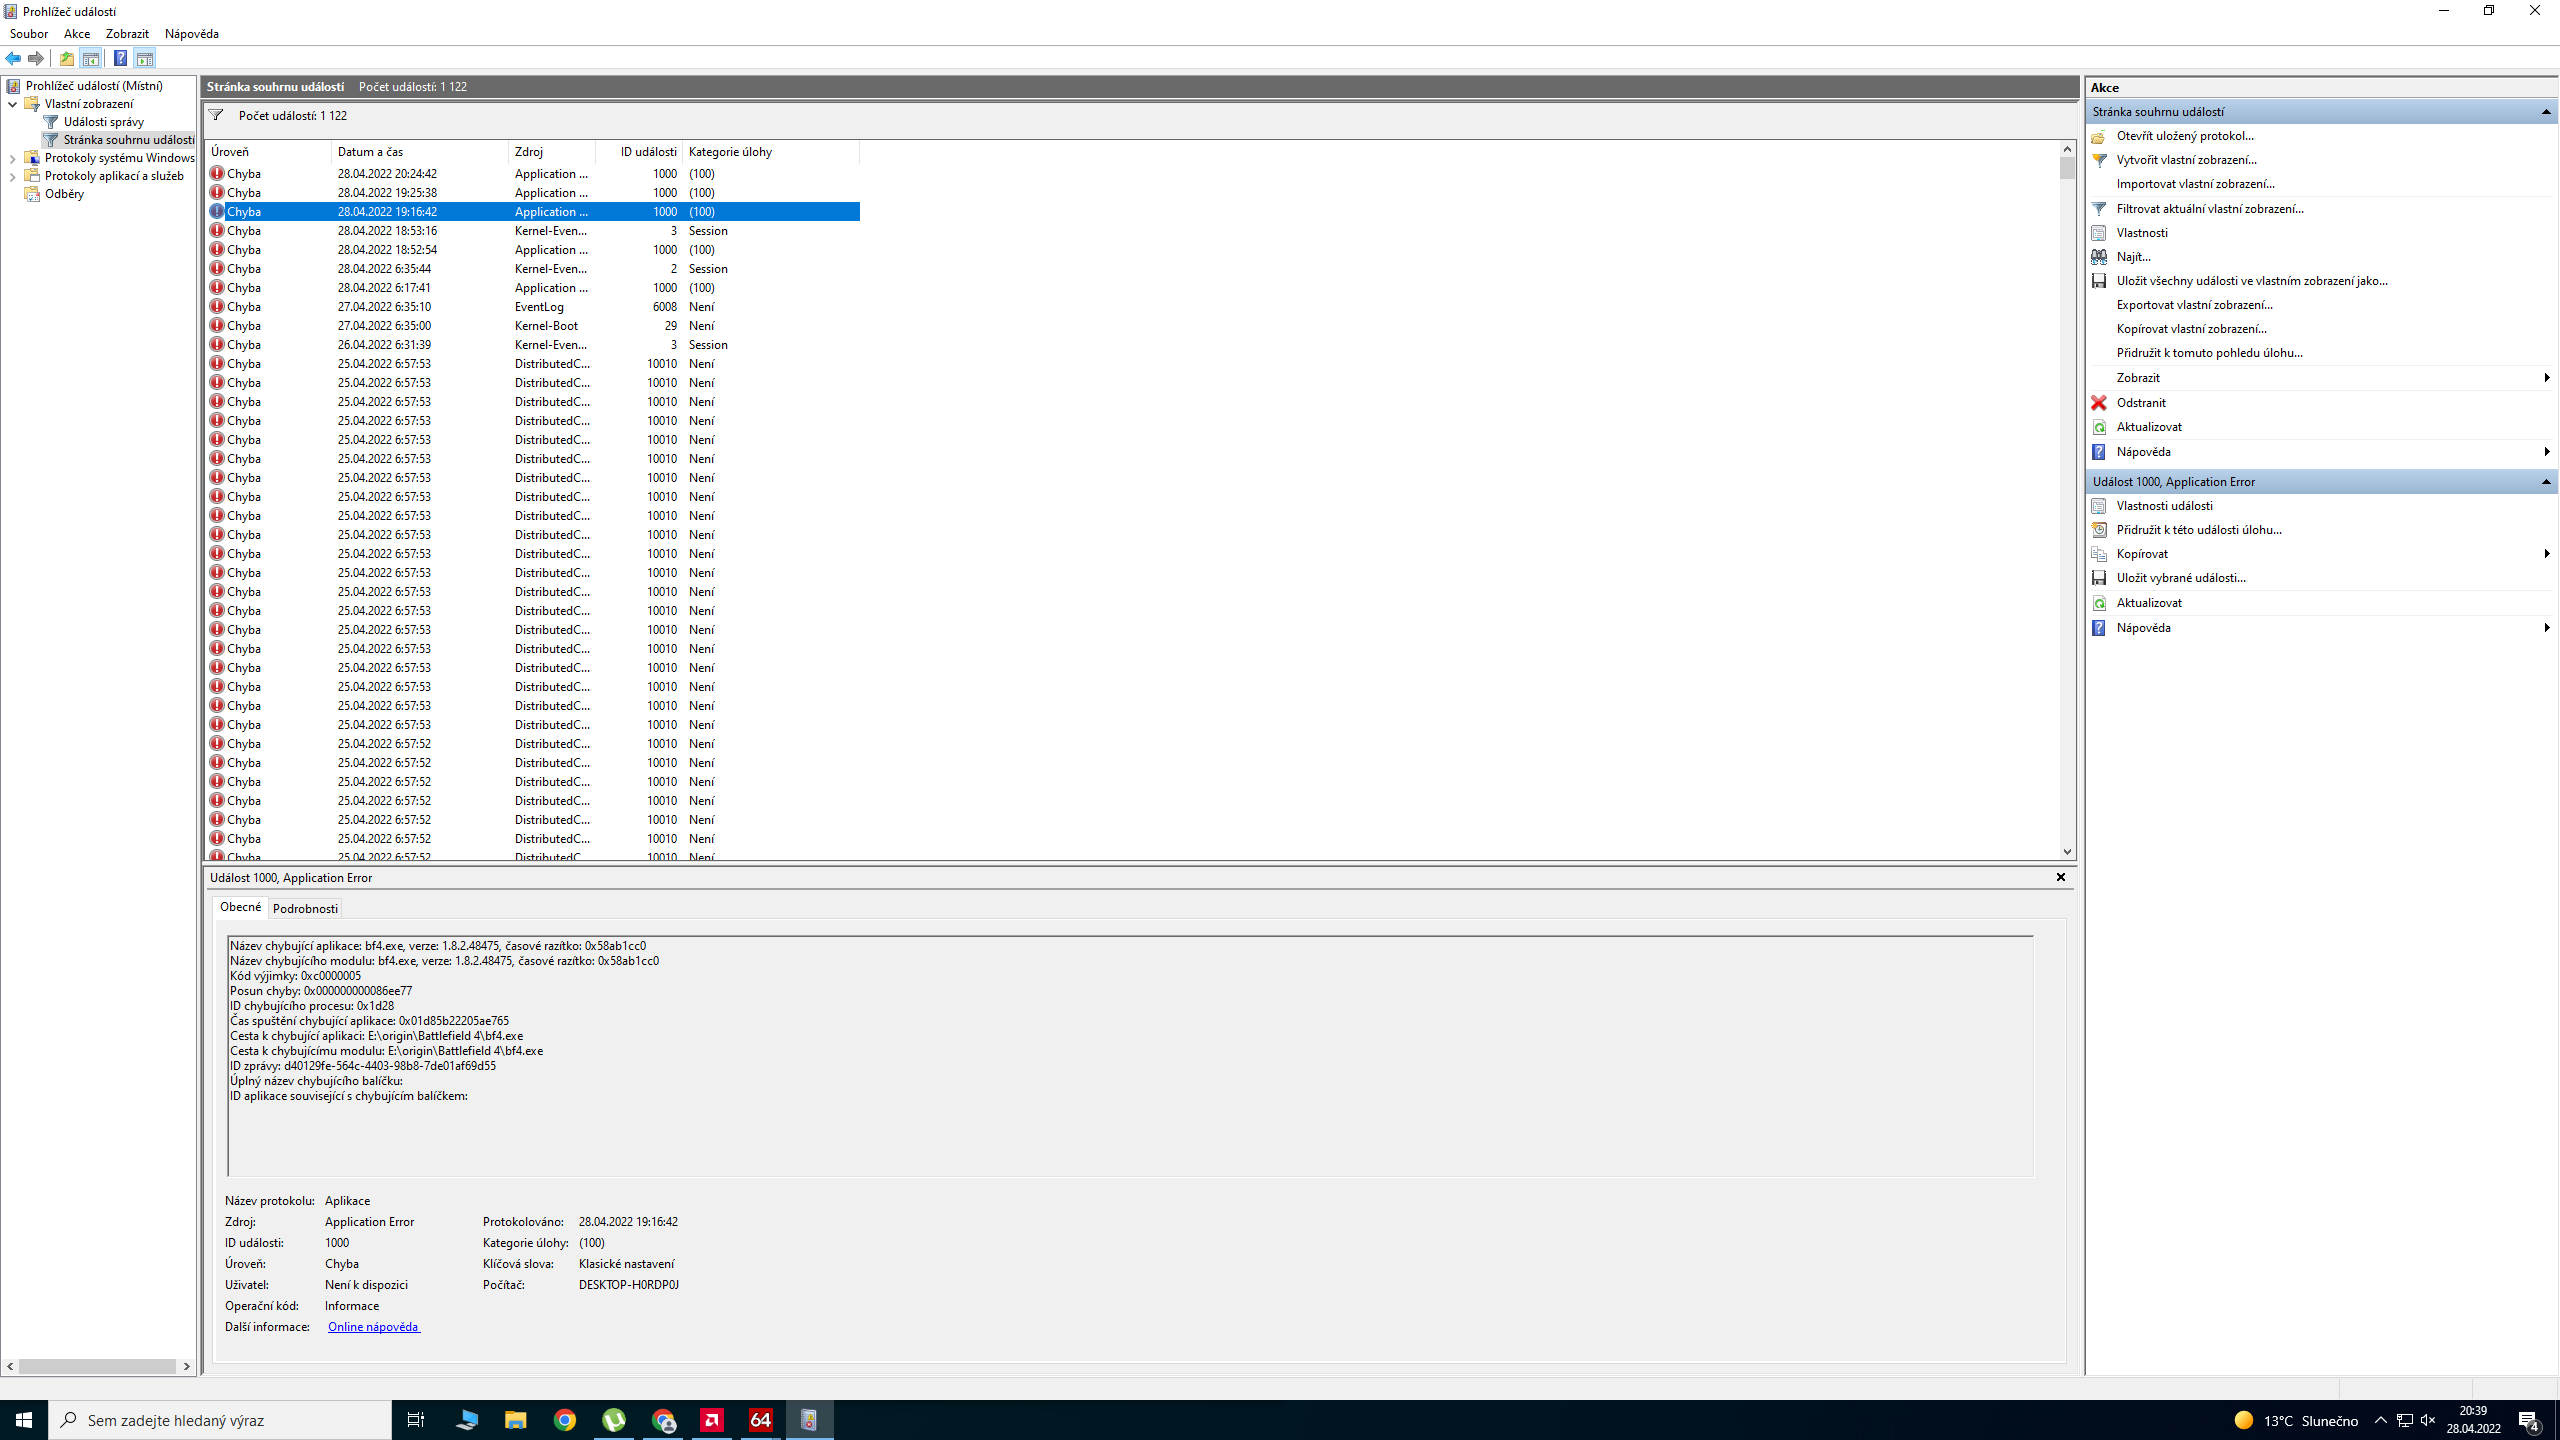Open Online nápověda link
Screen dimensions: 2560x1440
(373, 1327)
